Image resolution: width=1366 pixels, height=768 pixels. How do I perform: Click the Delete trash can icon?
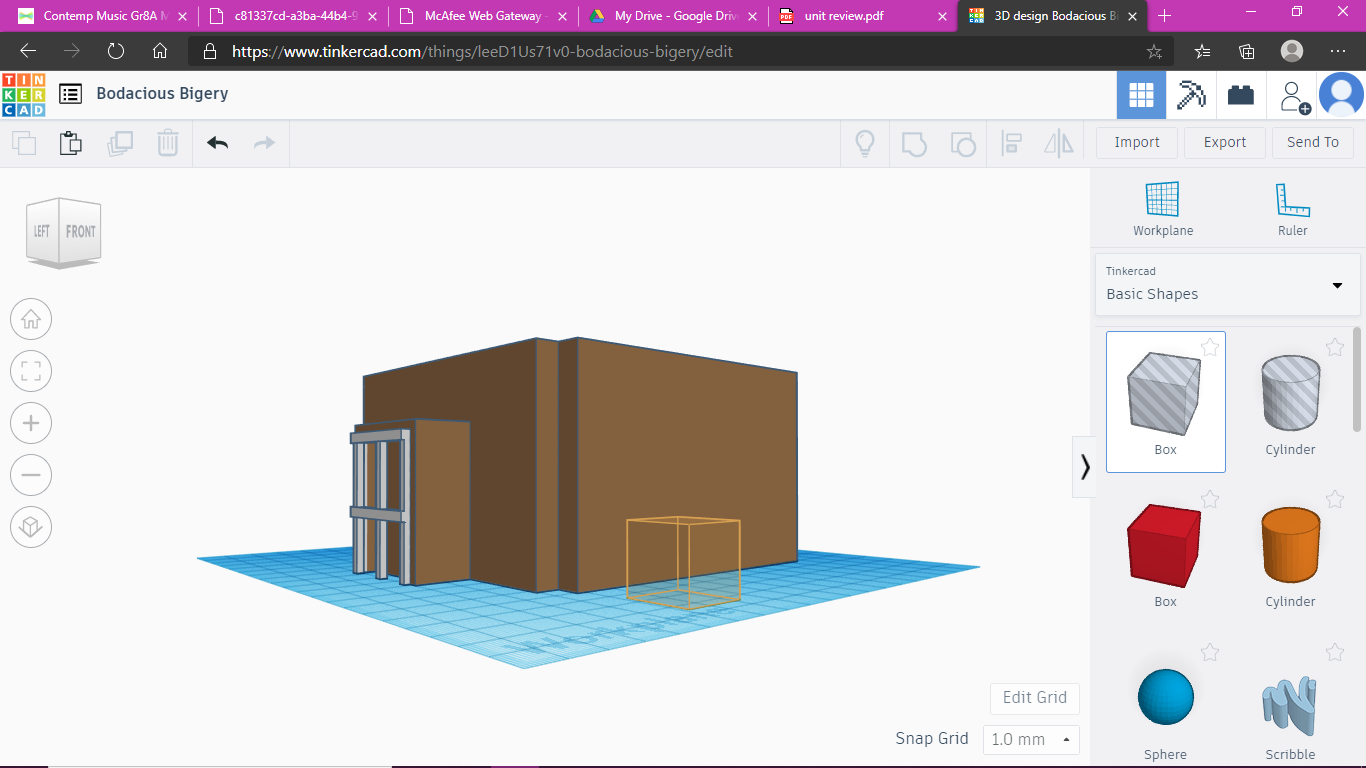pos(167,143)
